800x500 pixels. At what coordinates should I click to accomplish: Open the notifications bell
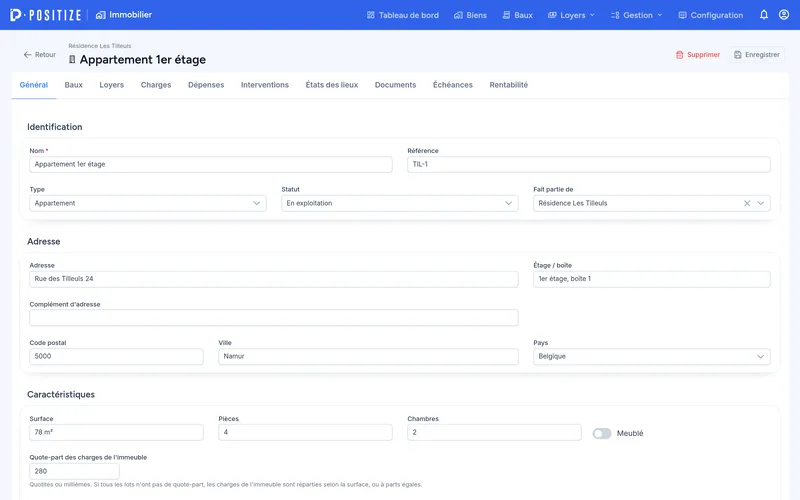tap(763, 15)
